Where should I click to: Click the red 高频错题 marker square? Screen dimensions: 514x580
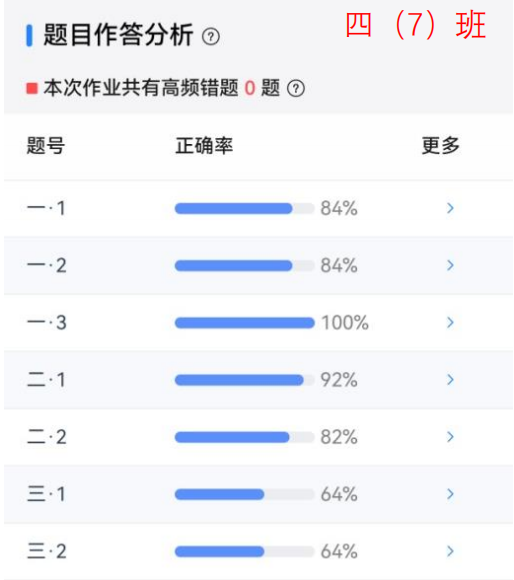(x=32, y=88)
